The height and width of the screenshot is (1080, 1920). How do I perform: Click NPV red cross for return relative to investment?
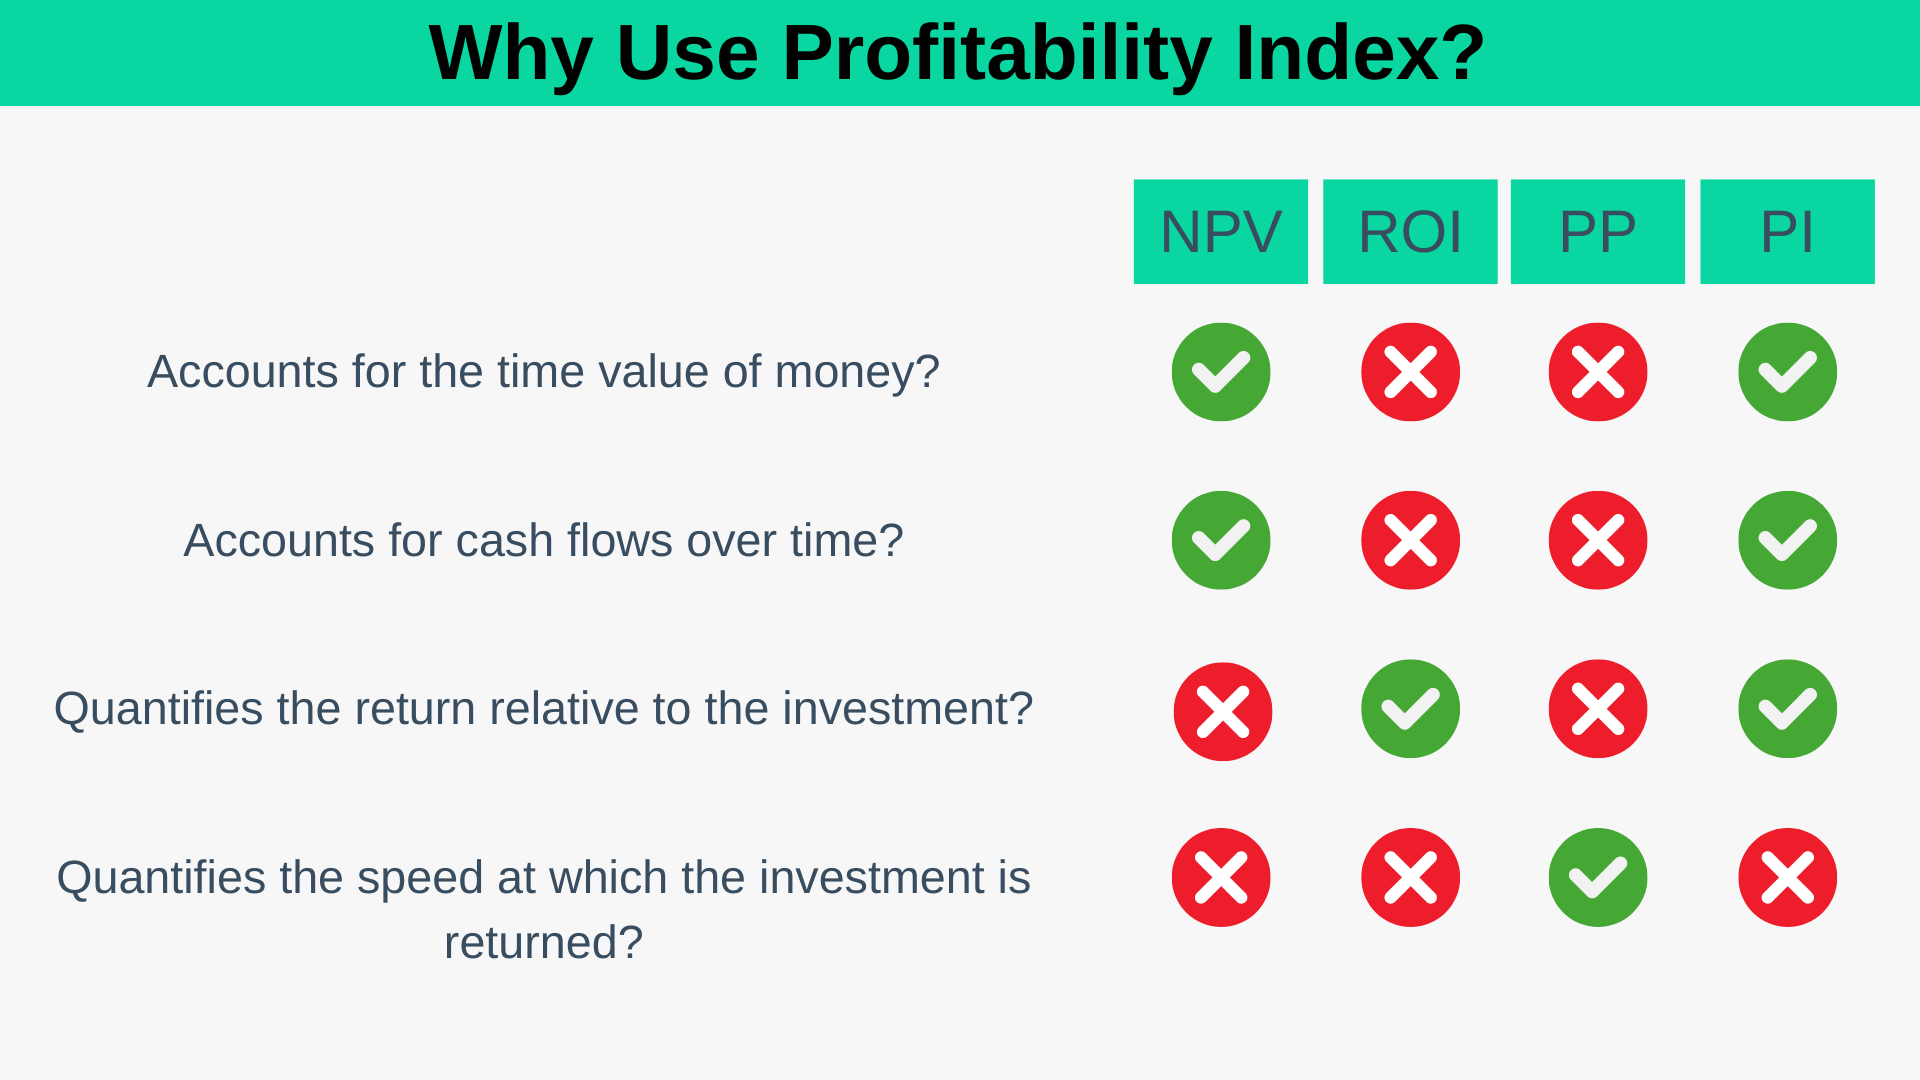(1223, 711)
